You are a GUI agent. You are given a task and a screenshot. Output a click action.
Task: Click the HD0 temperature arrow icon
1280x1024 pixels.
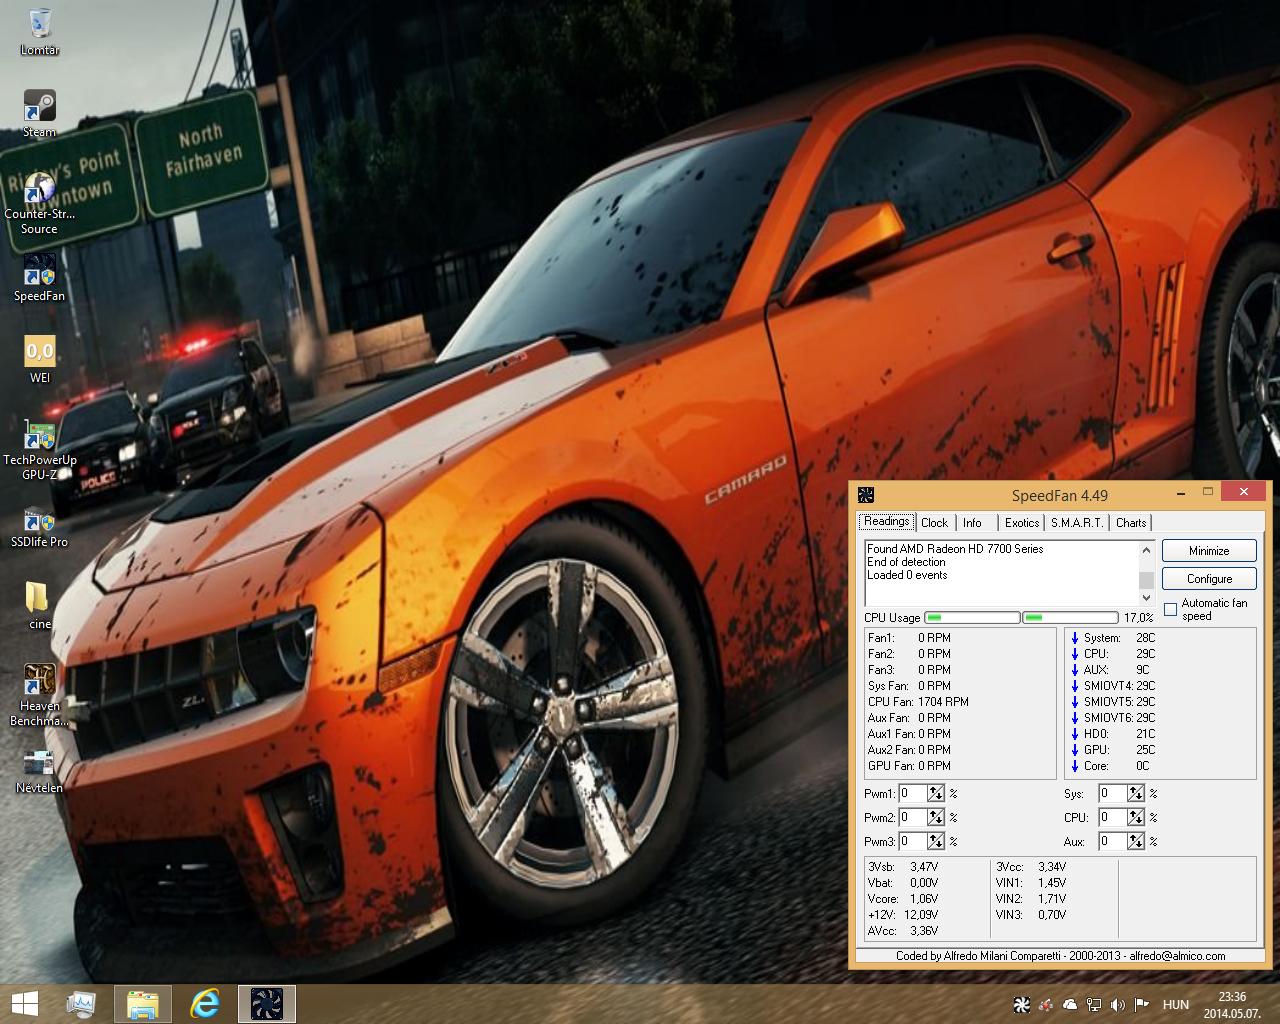pyautogui.click(x=1075, y=734)
